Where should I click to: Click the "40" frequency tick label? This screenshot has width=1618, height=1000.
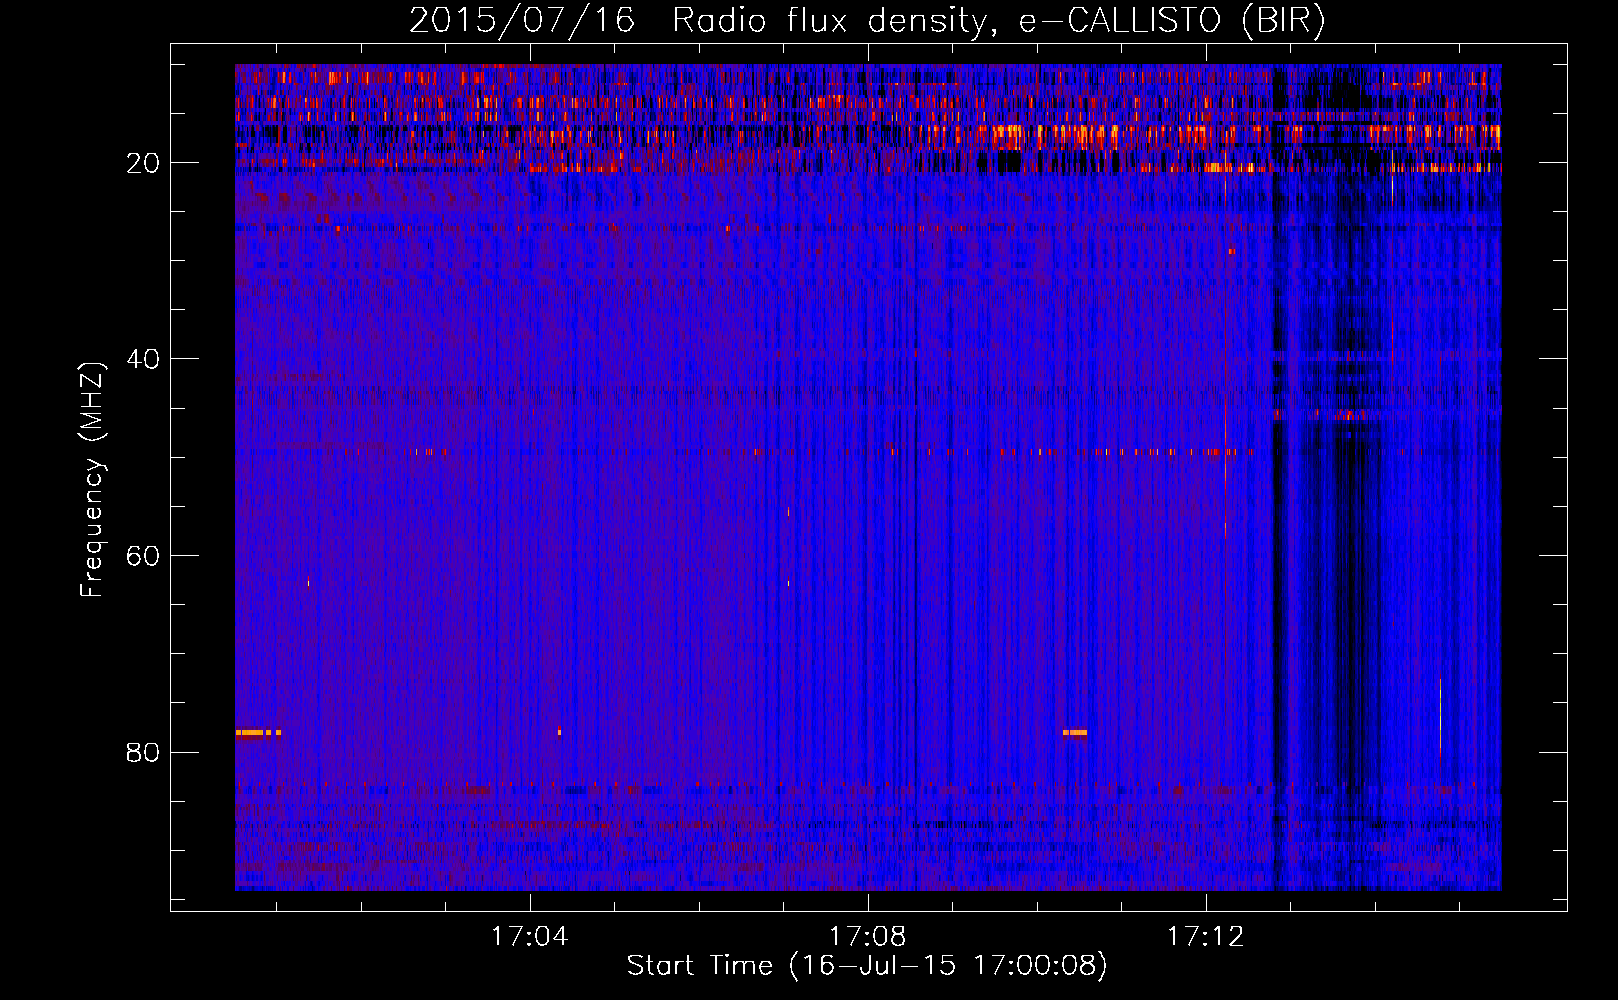[143, 359]
